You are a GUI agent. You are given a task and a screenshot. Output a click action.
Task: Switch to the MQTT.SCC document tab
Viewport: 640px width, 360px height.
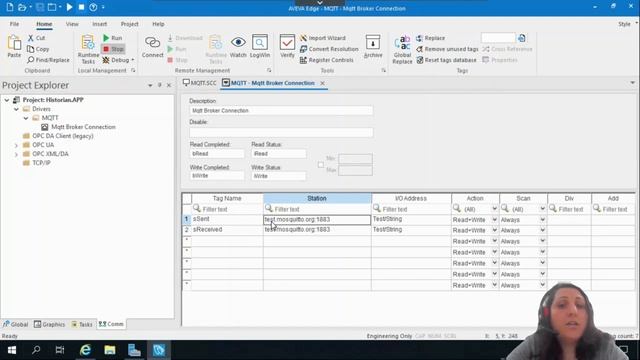click(x=200, y=83)
